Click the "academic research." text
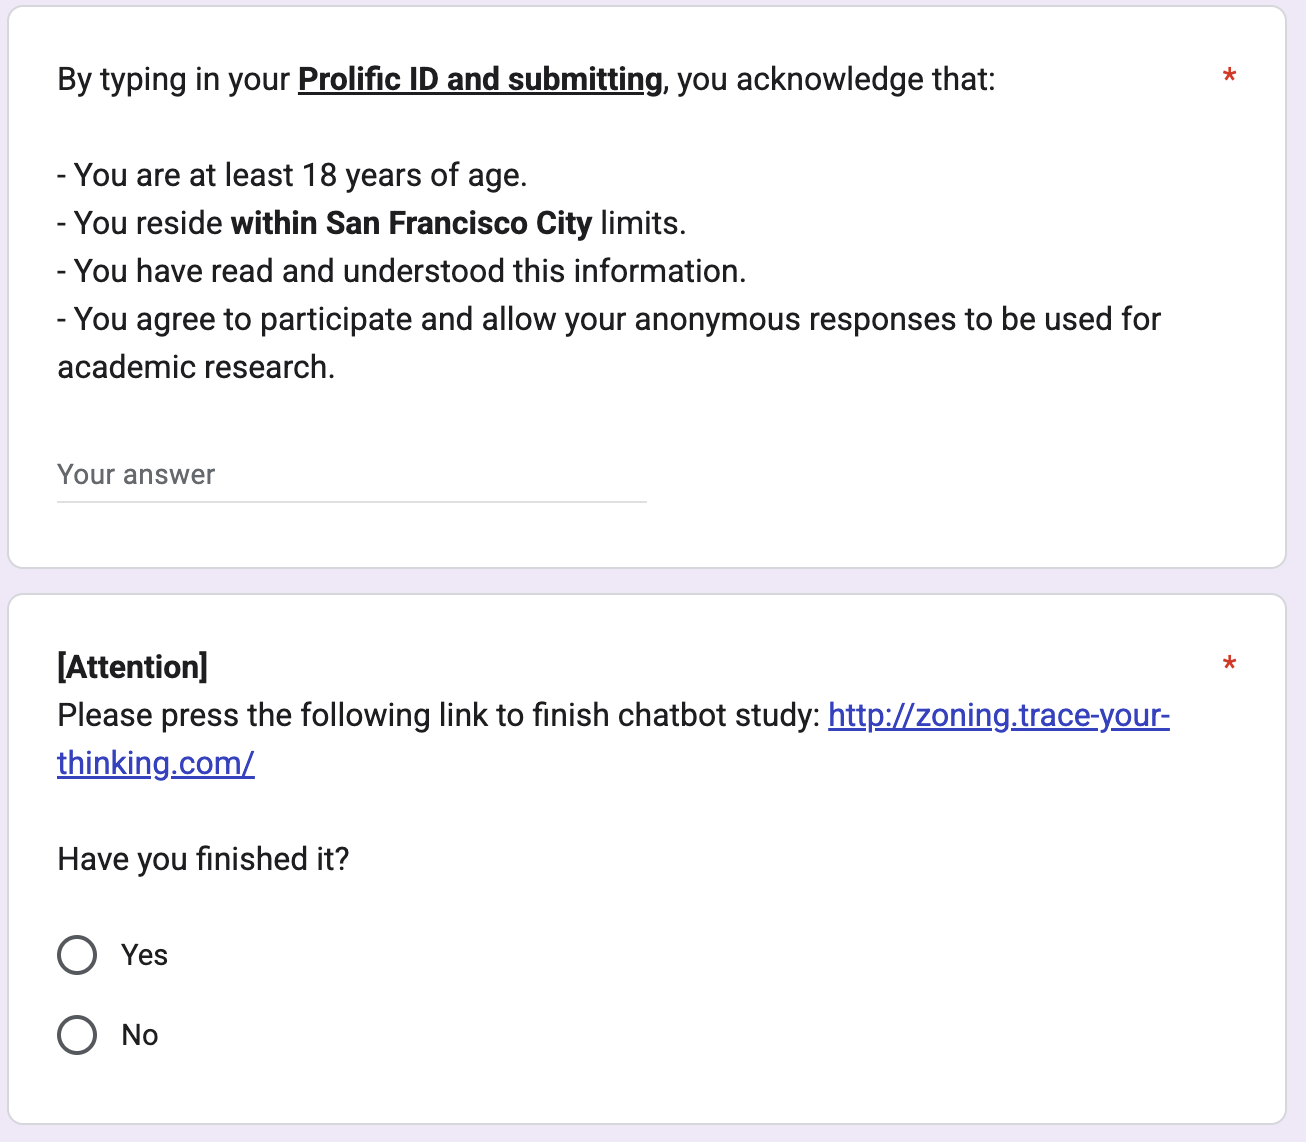This screenshot has height=1142, width=1306. pos(196,367)
